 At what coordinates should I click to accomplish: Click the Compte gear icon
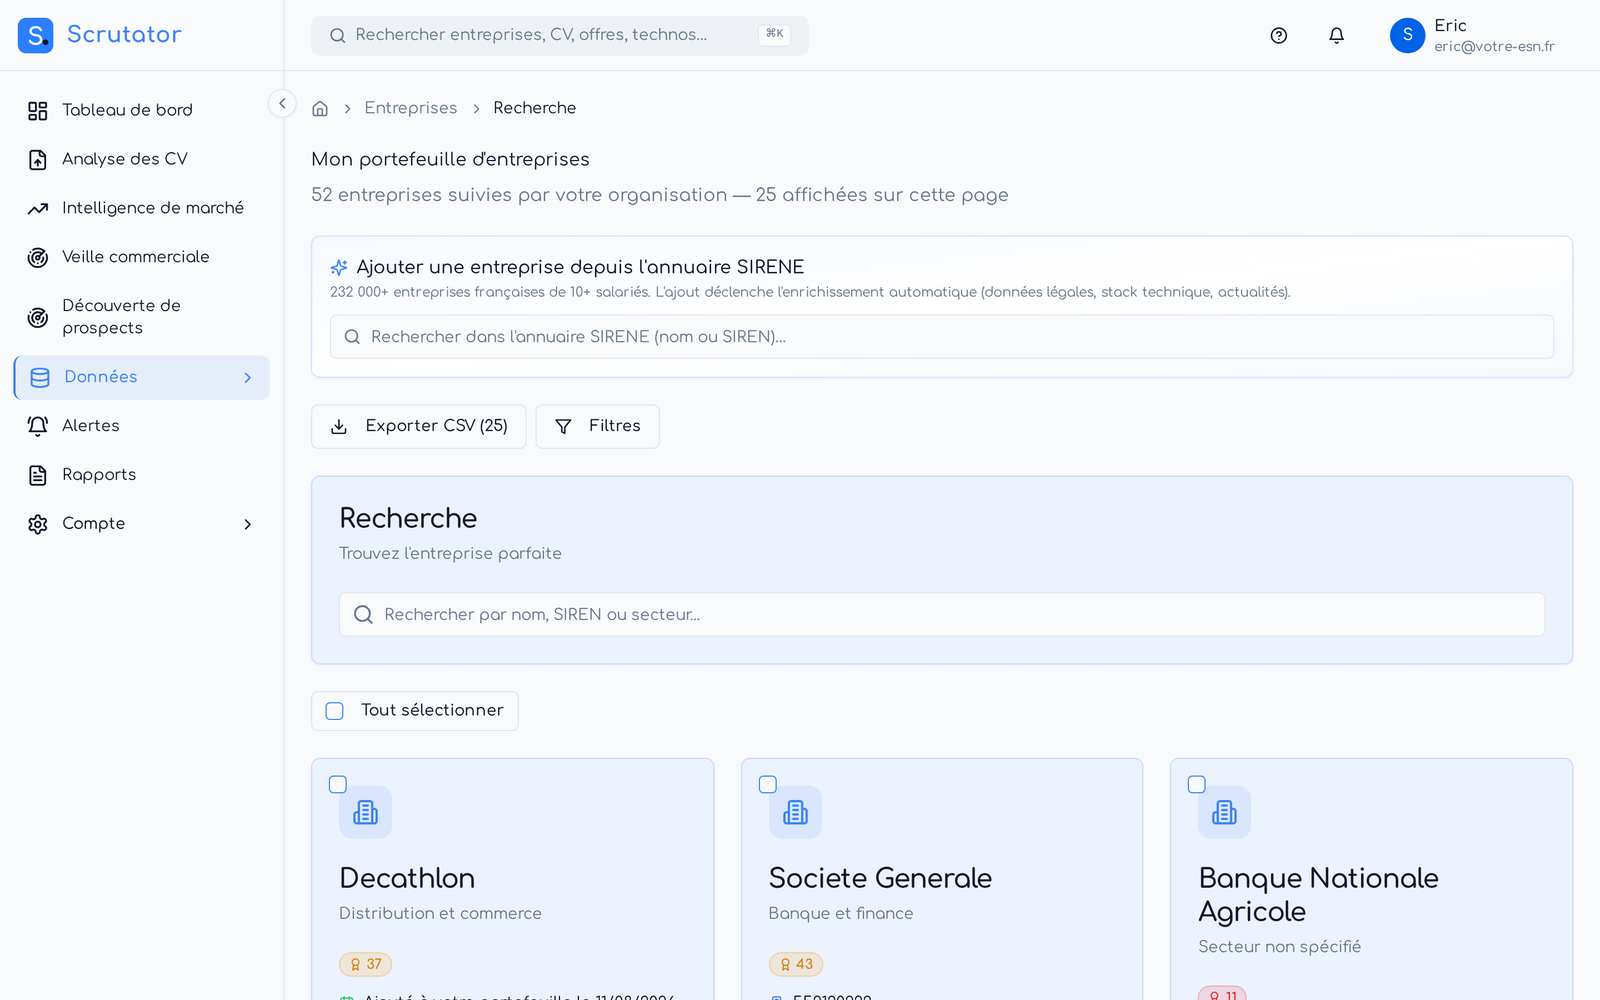[38, 524]
